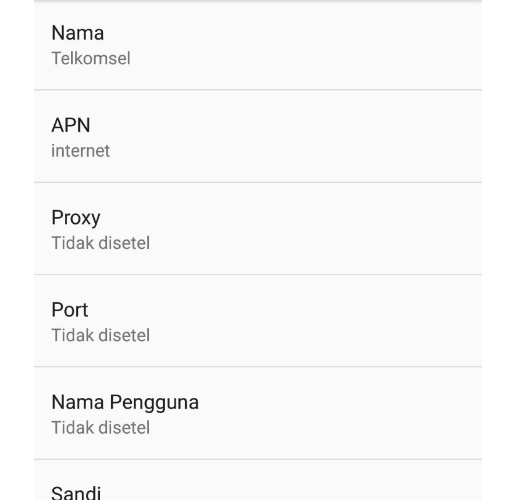Open the APN setting
Screen dimensions: 526x500
[x=258, y=136]
